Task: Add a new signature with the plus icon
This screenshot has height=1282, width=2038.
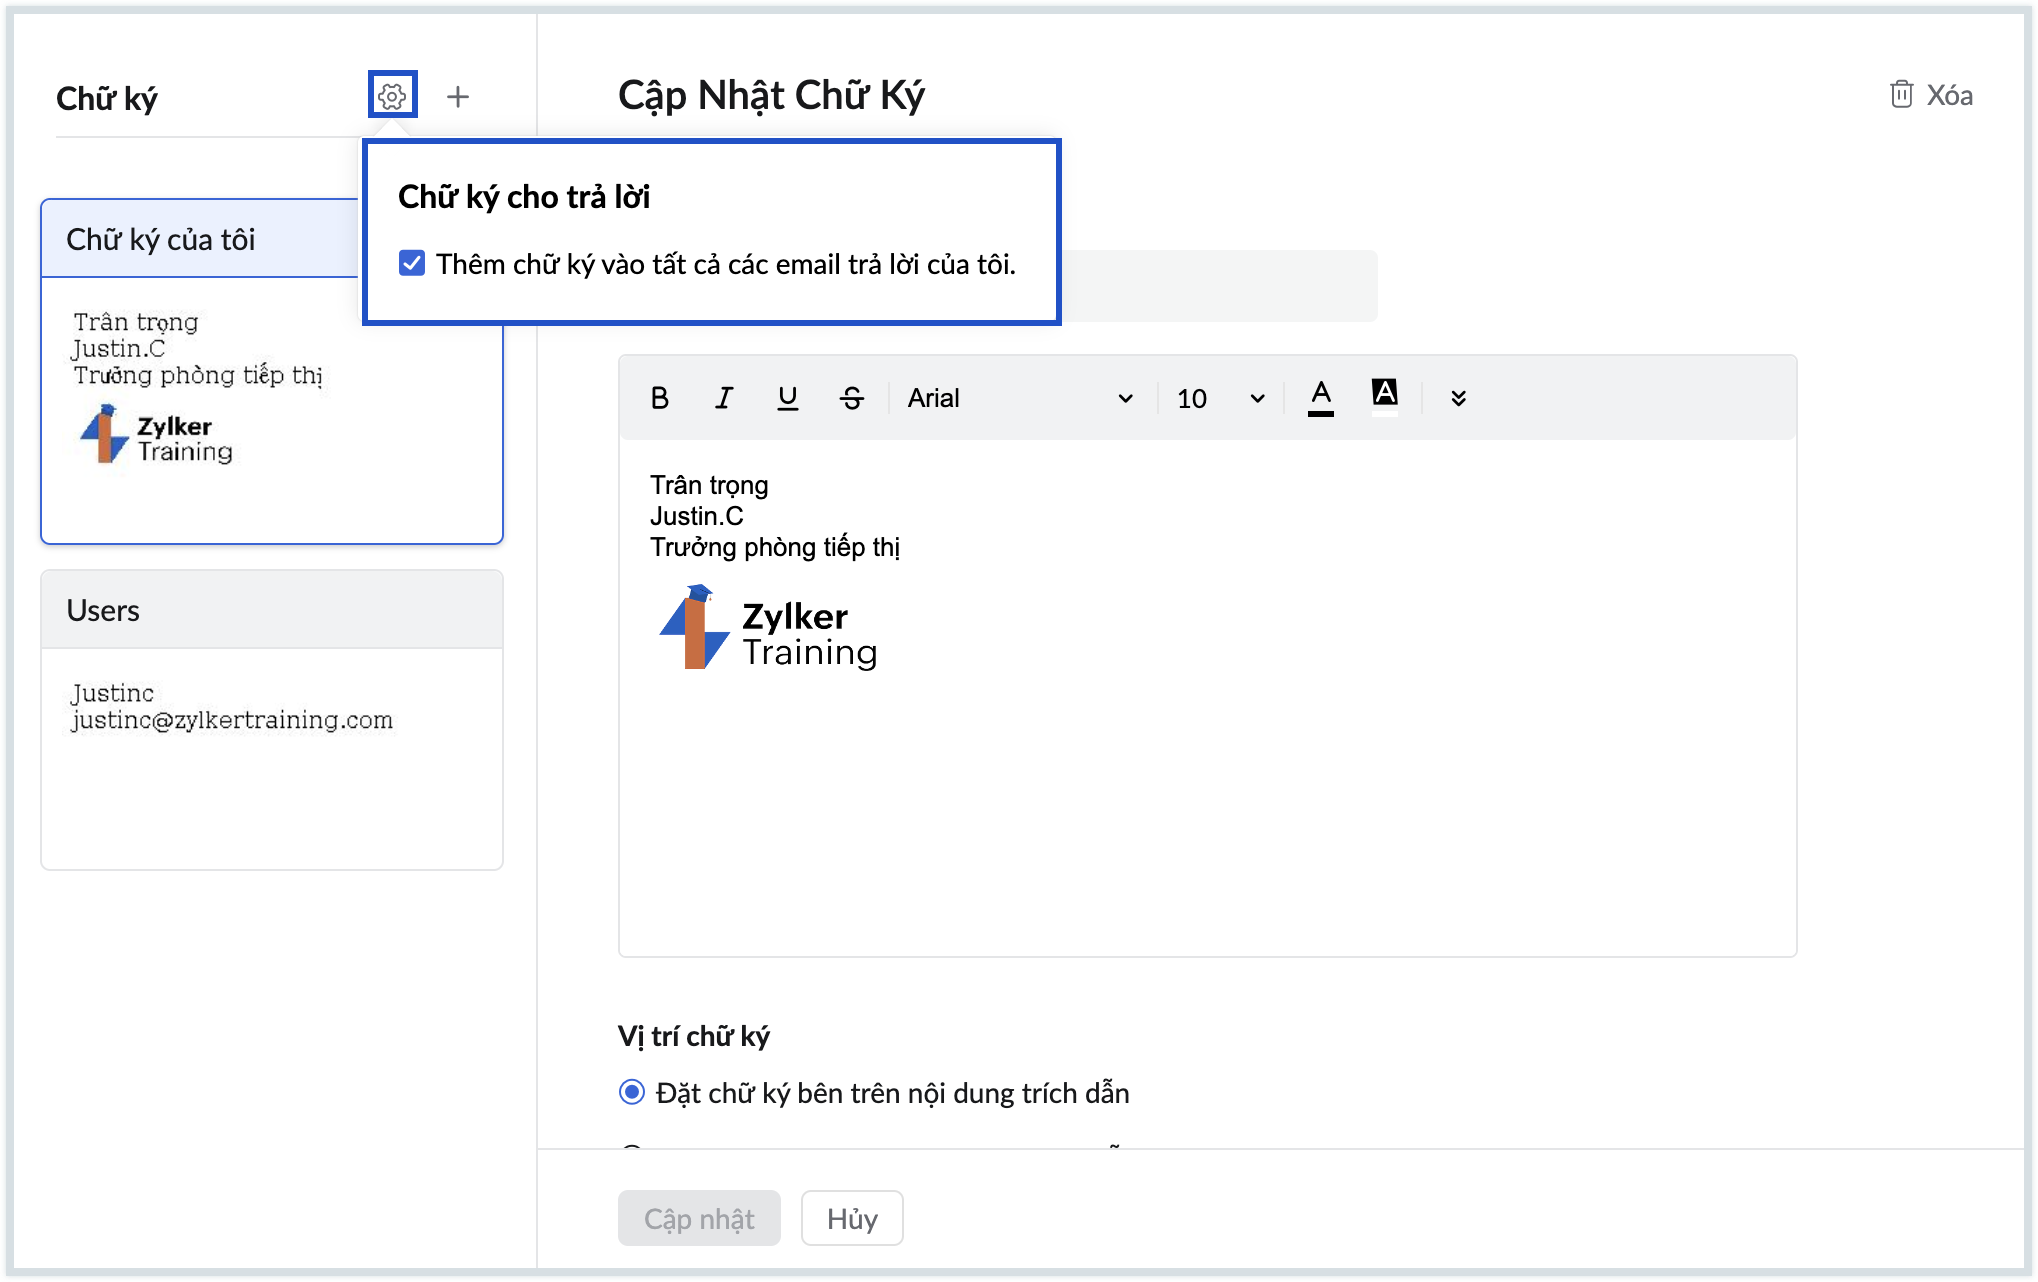Action: 458,97
